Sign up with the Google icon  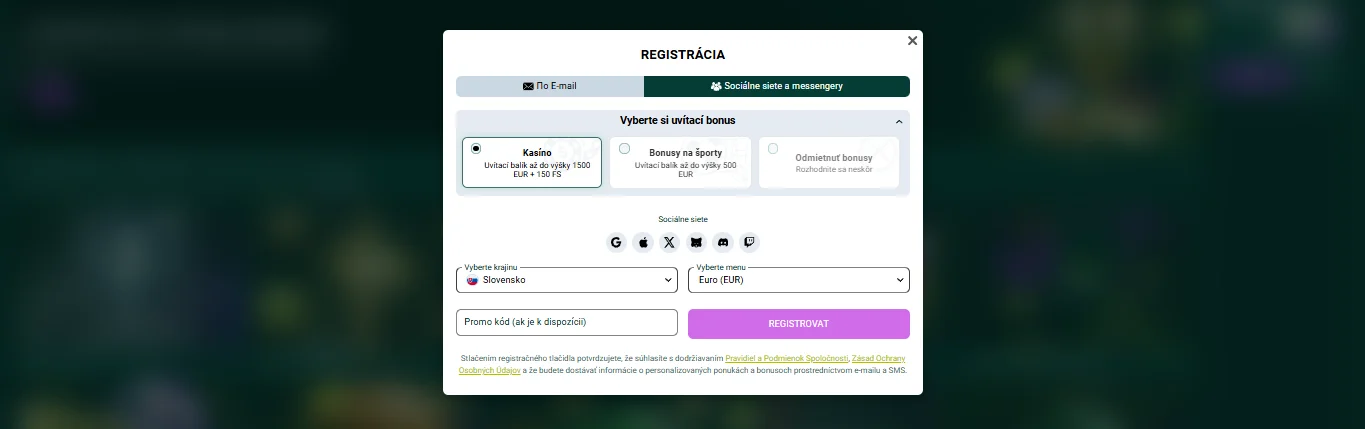pos(616,242)
